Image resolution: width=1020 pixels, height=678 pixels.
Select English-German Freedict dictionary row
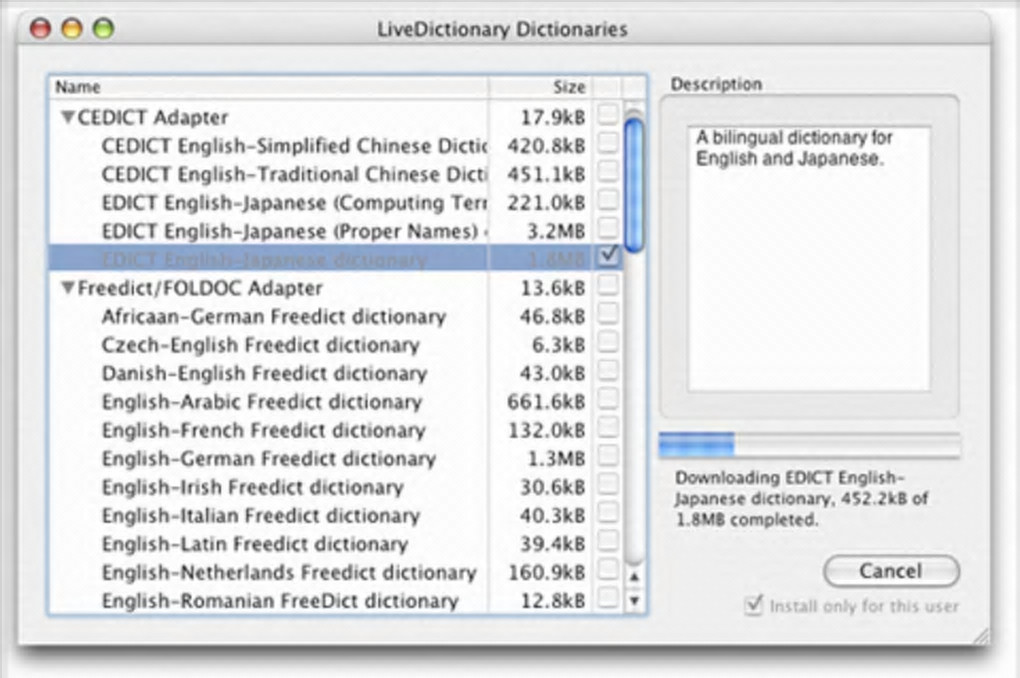pos(334,459)
